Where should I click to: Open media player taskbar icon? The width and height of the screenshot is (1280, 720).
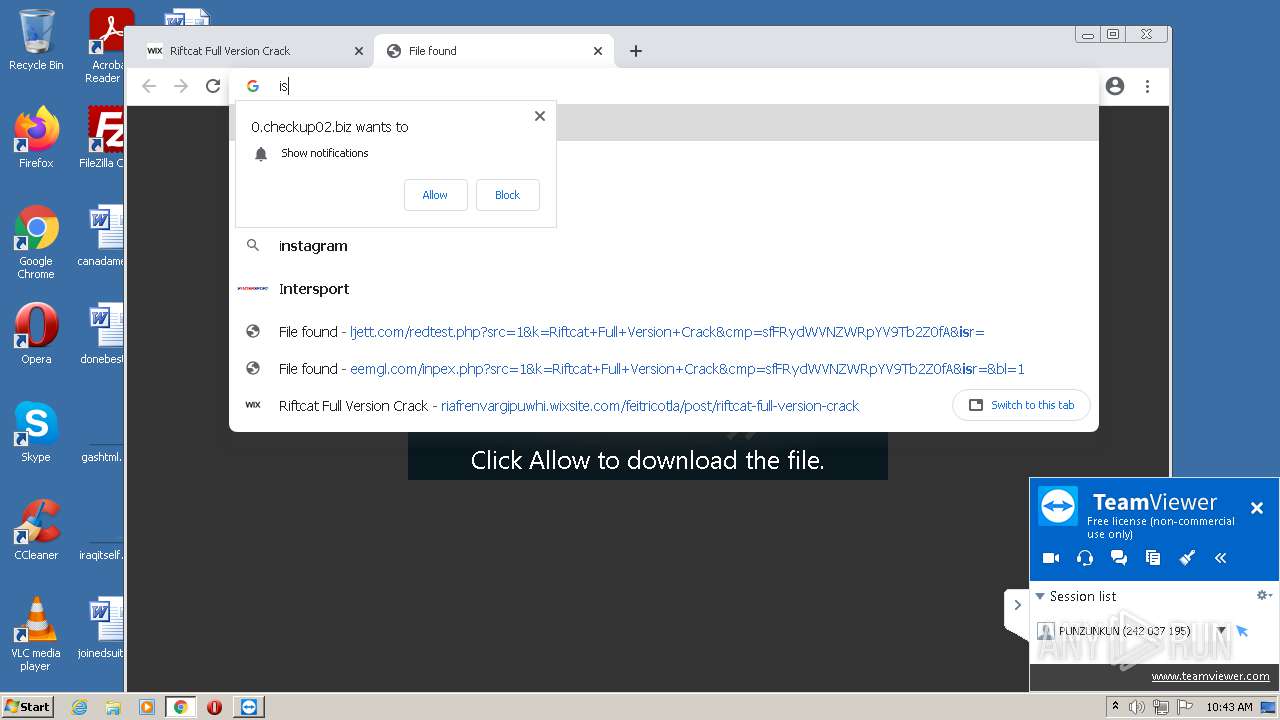pyautogui.click(x=147, y=707)
